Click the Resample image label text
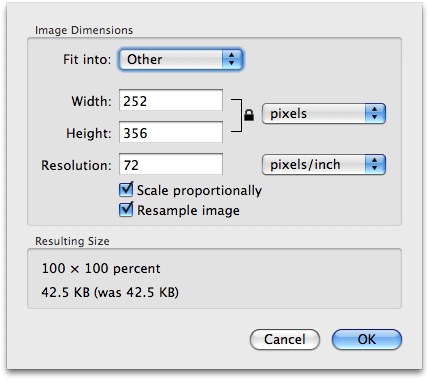Viewport: 429px width, 380px height. pos(188,211)
